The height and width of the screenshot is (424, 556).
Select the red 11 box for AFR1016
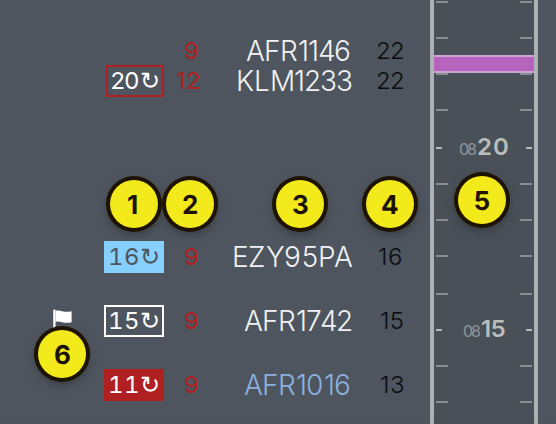pyautogui.click(x=134, y=385)
